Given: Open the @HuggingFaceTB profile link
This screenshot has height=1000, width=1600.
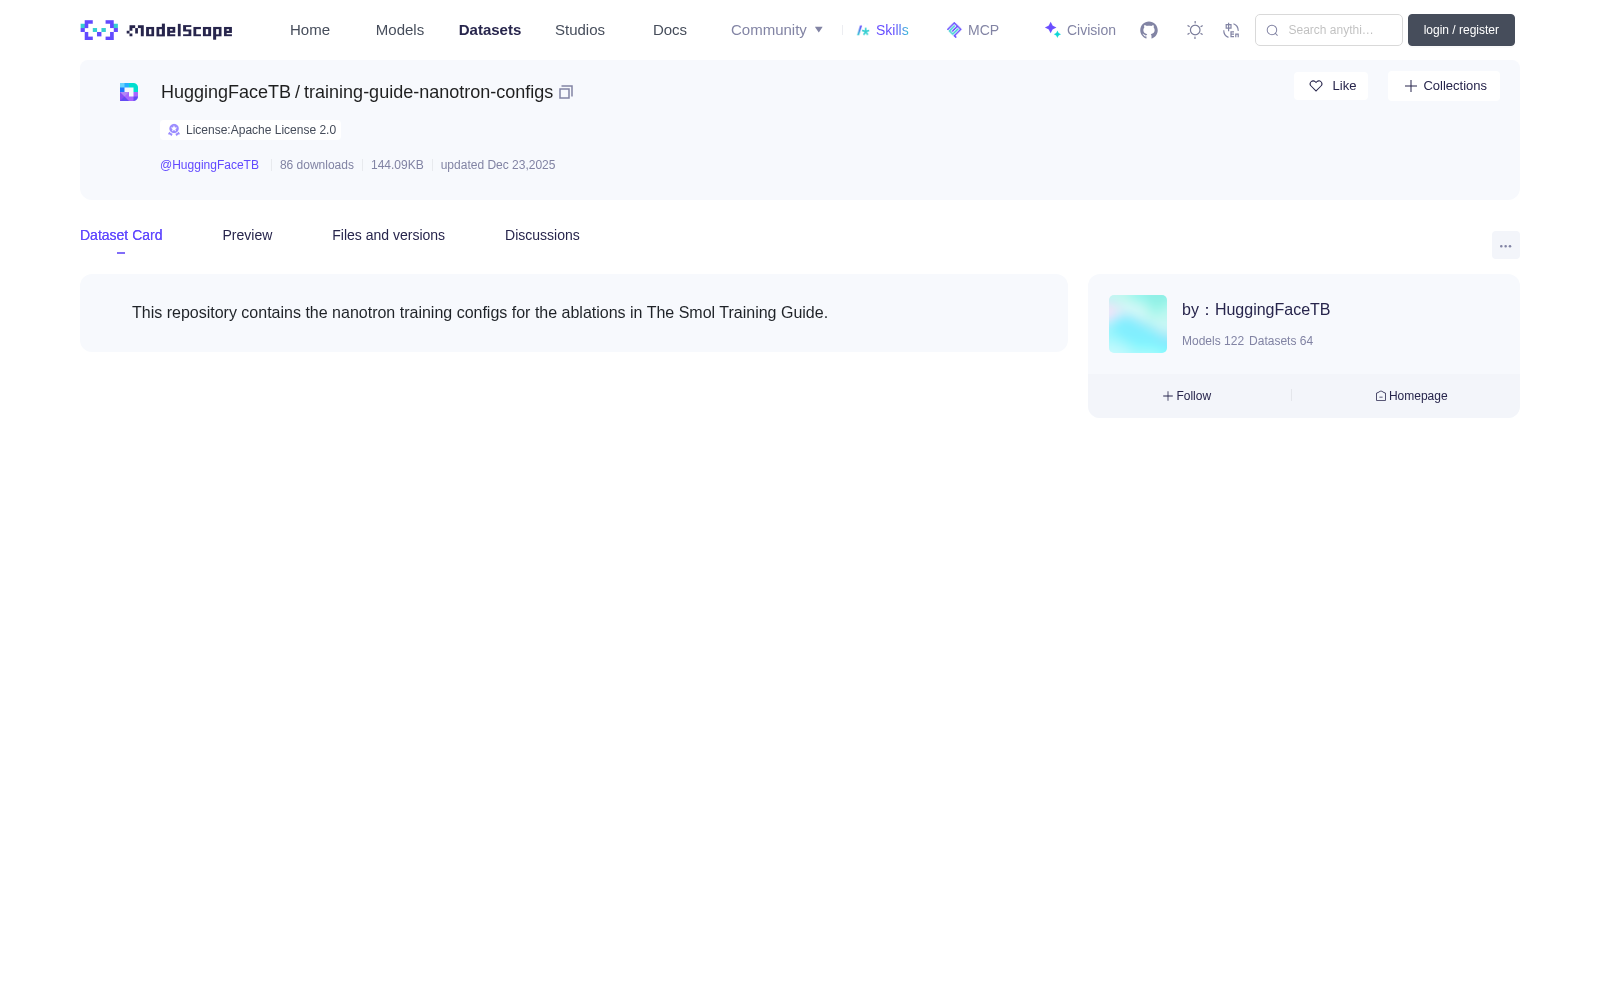Looking at the screenshot, I should click(209, 165).
